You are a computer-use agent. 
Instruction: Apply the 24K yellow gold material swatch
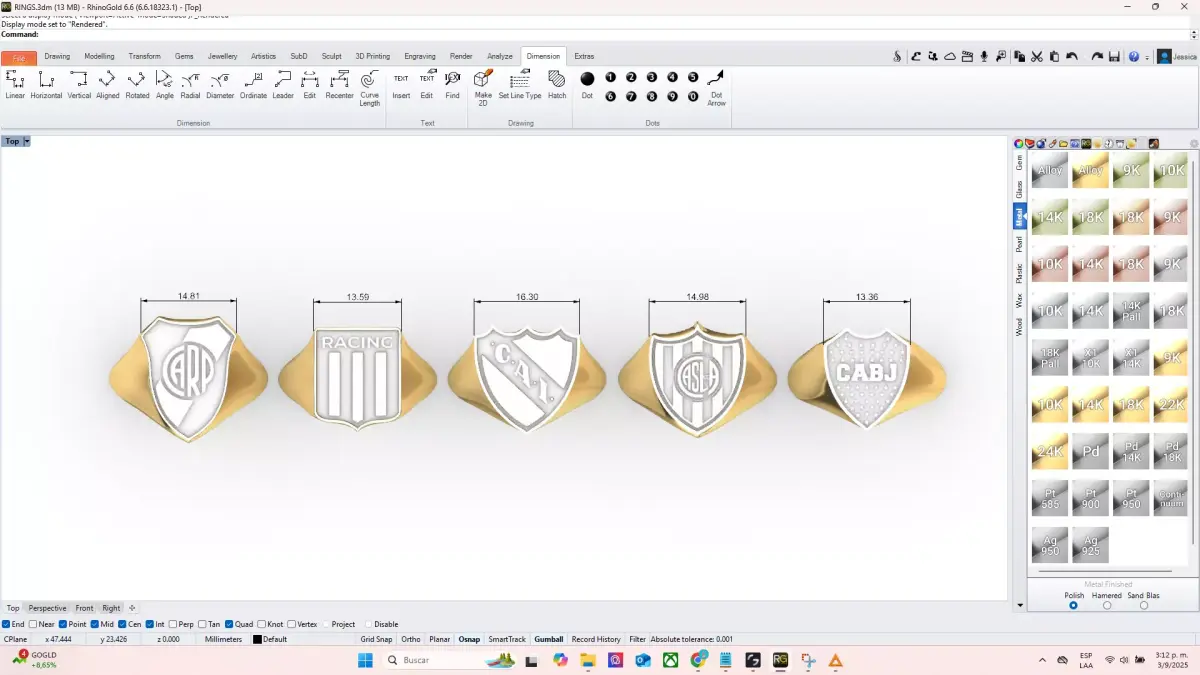(1050, 452)
